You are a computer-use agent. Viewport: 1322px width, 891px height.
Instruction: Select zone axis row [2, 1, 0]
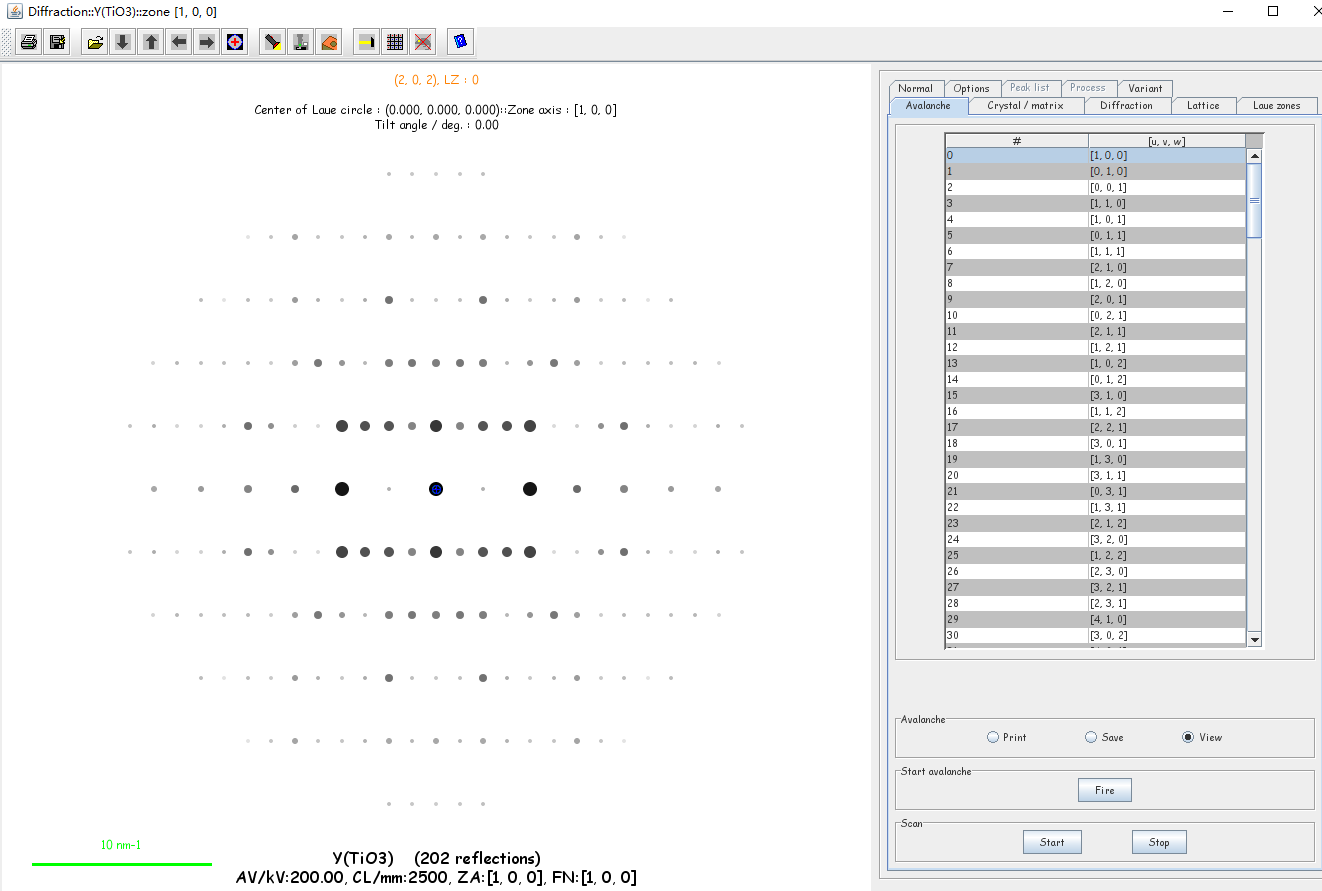(x=1096, y=267)
